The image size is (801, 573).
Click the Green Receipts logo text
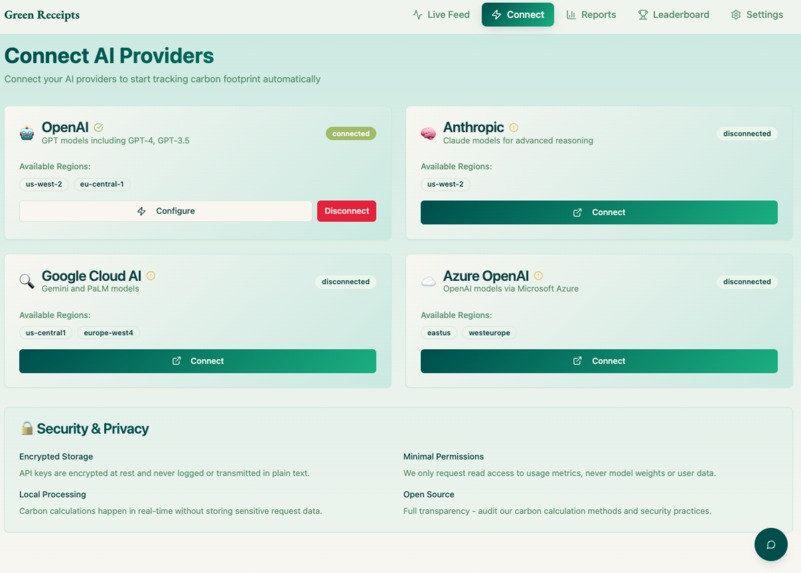pos(42,15)
